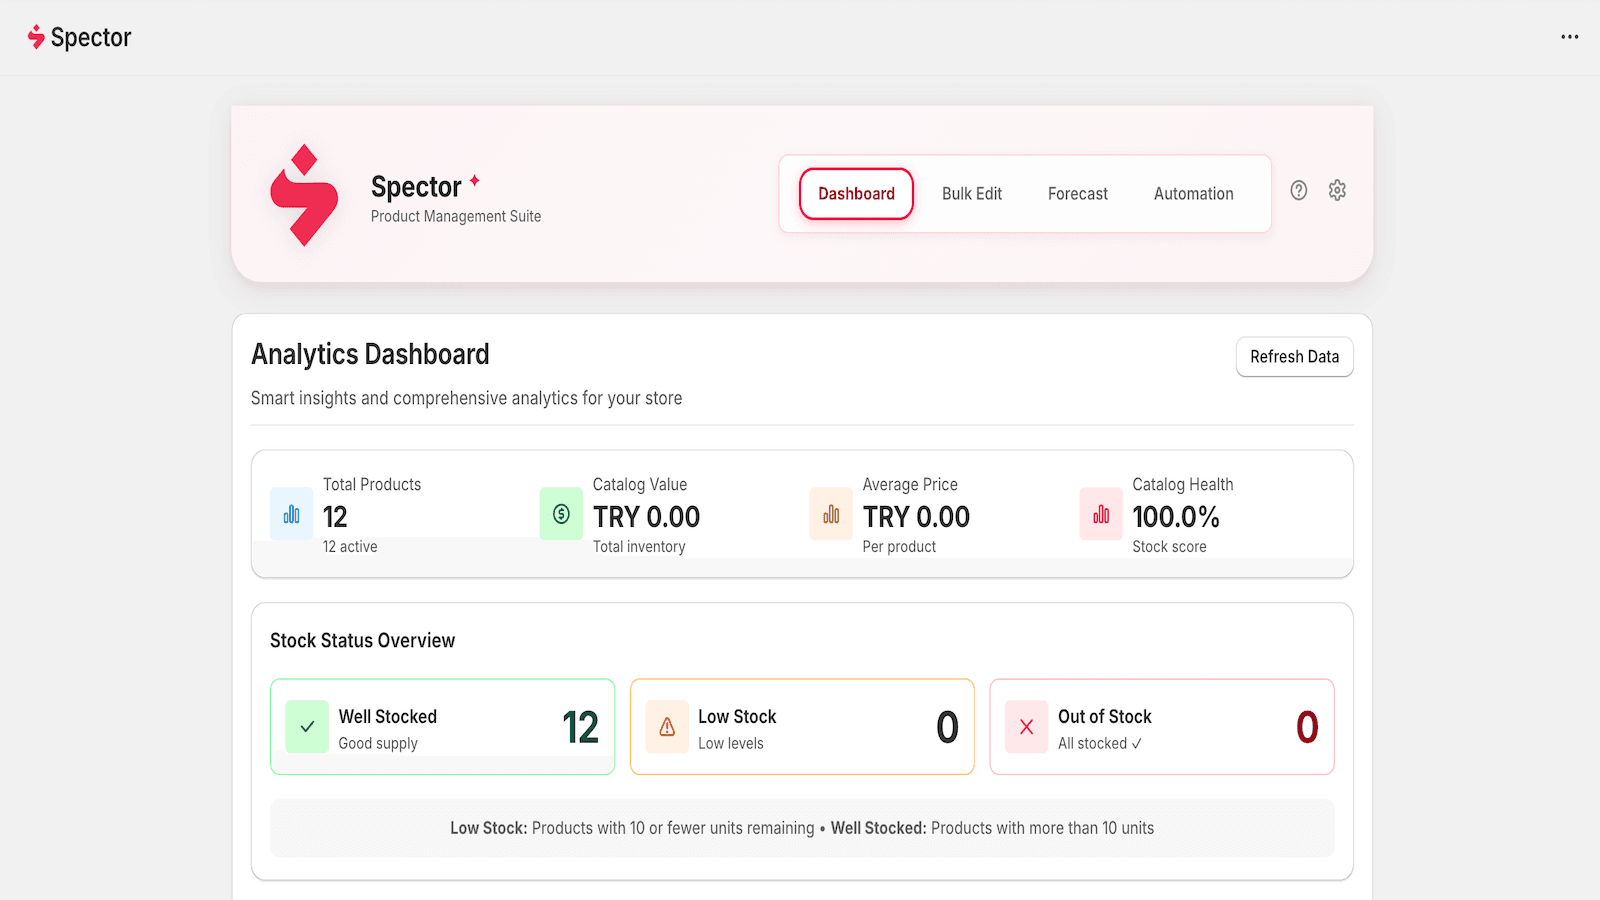
Task: Click the Stock Status Overview heading
Action: [x=362, y=641]
